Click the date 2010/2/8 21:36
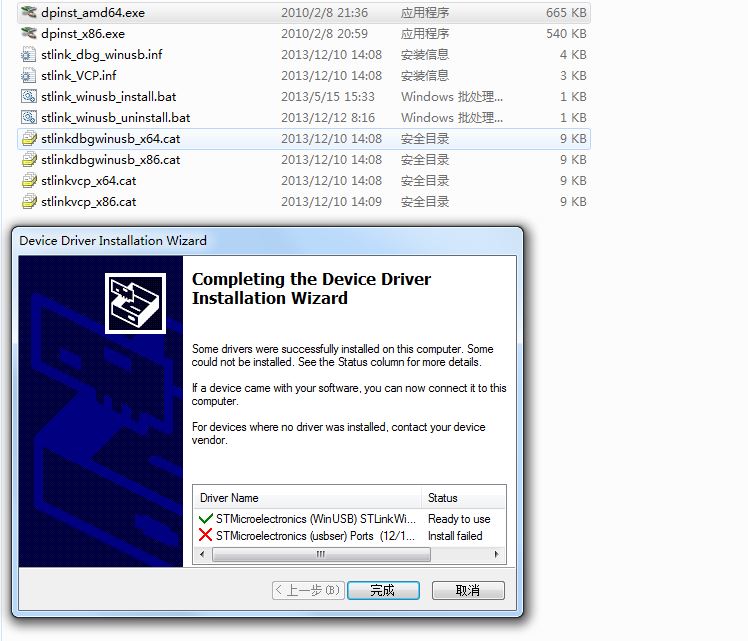748x641 pixels. pyautogui.click(x=324, y=13)
